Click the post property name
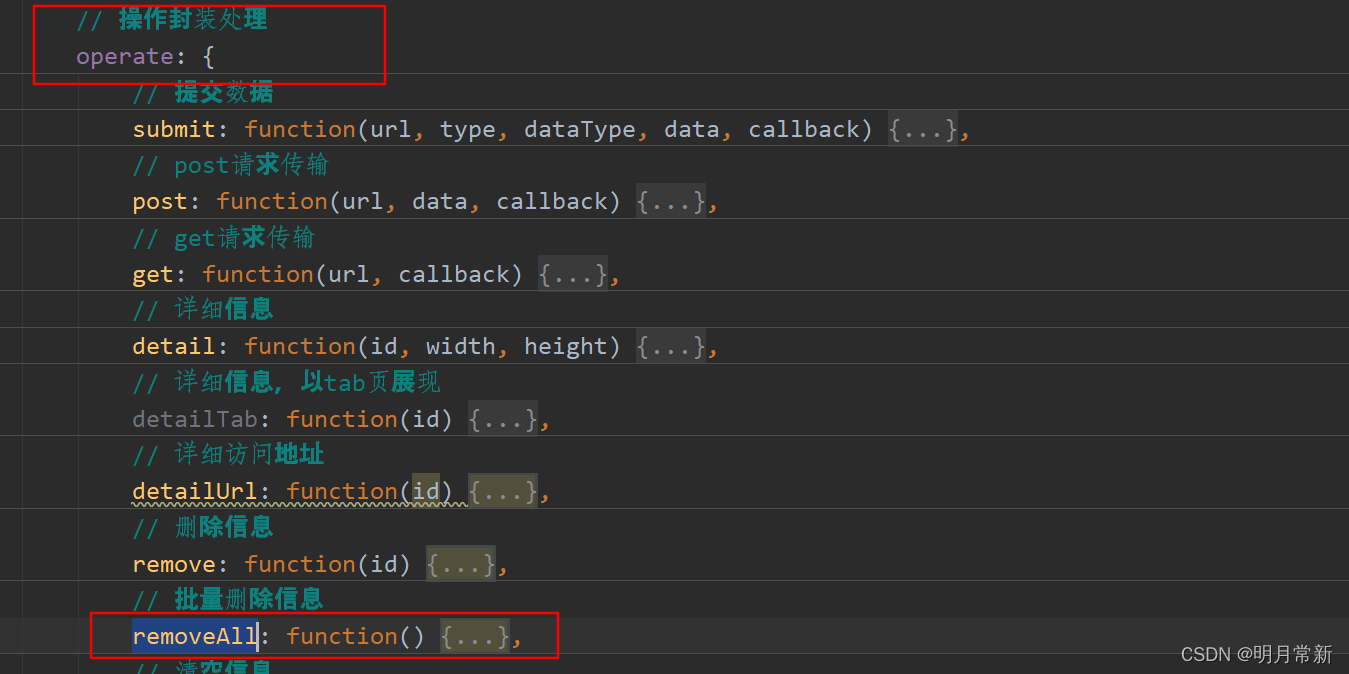The image size is (1349, 674). [160, 202]
